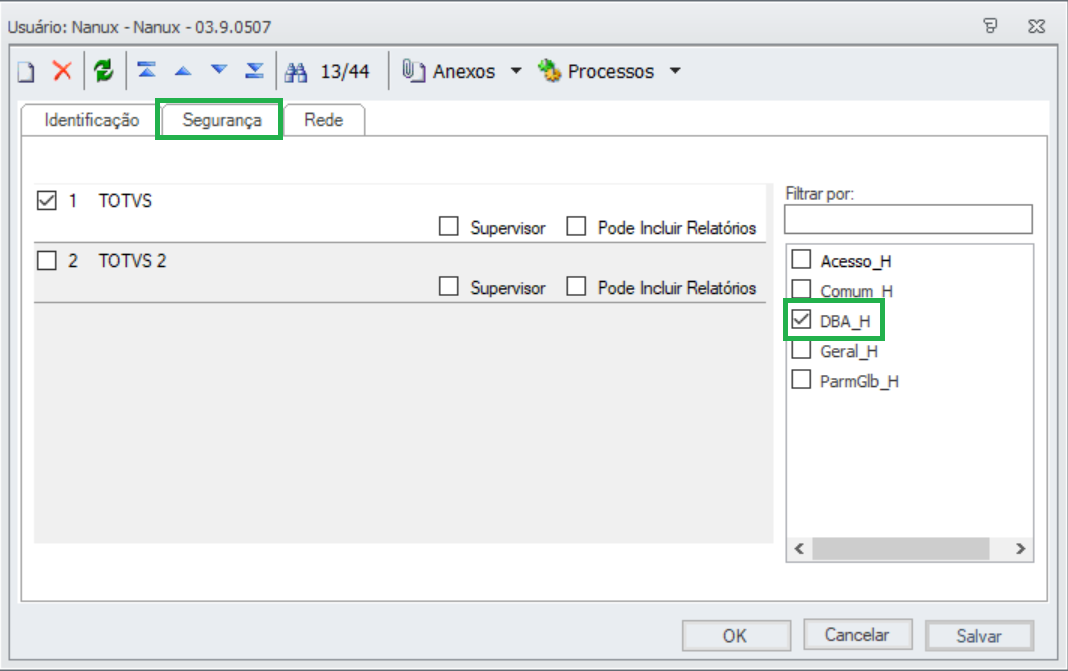This screenshot has height=671, width=1068.
Task: Click the Salvar button
Action: point(979,636)
